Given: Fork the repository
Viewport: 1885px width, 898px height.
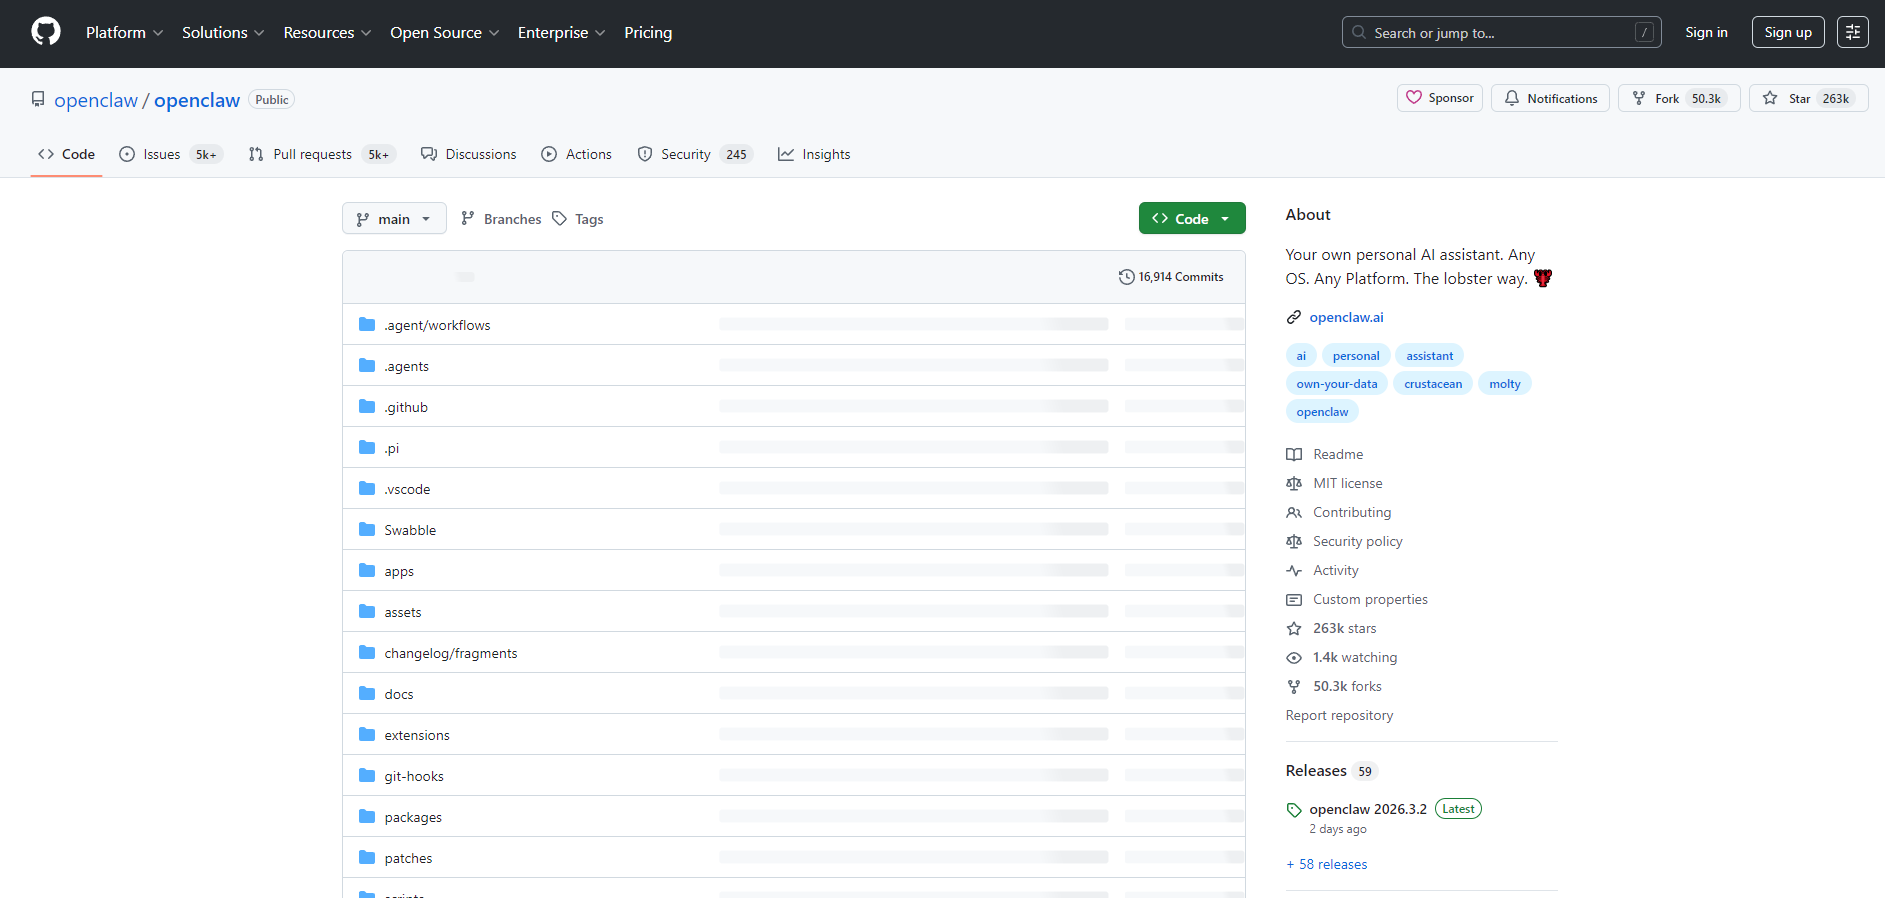Looking at the screenshot, I should [1679, 98].
